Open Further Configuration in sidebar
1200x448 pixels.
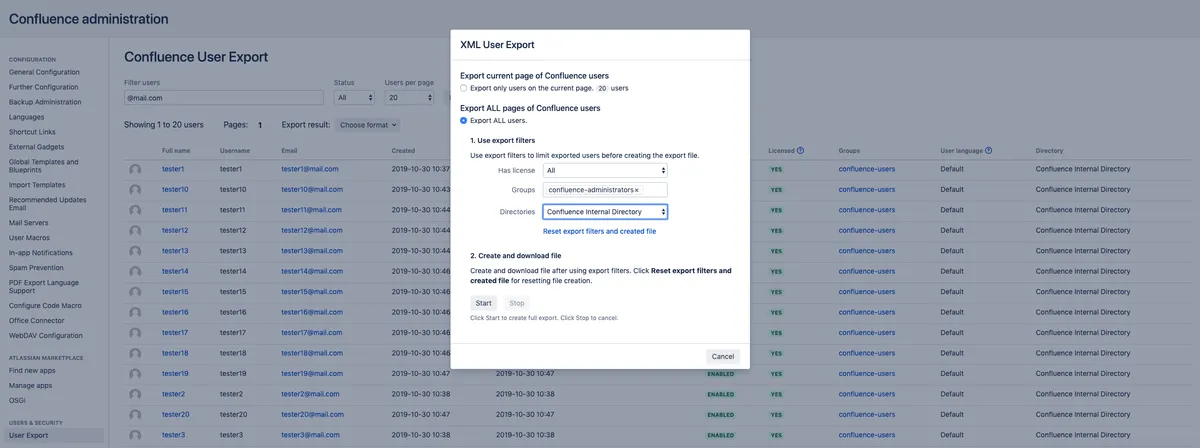click(x=43, y=87)
